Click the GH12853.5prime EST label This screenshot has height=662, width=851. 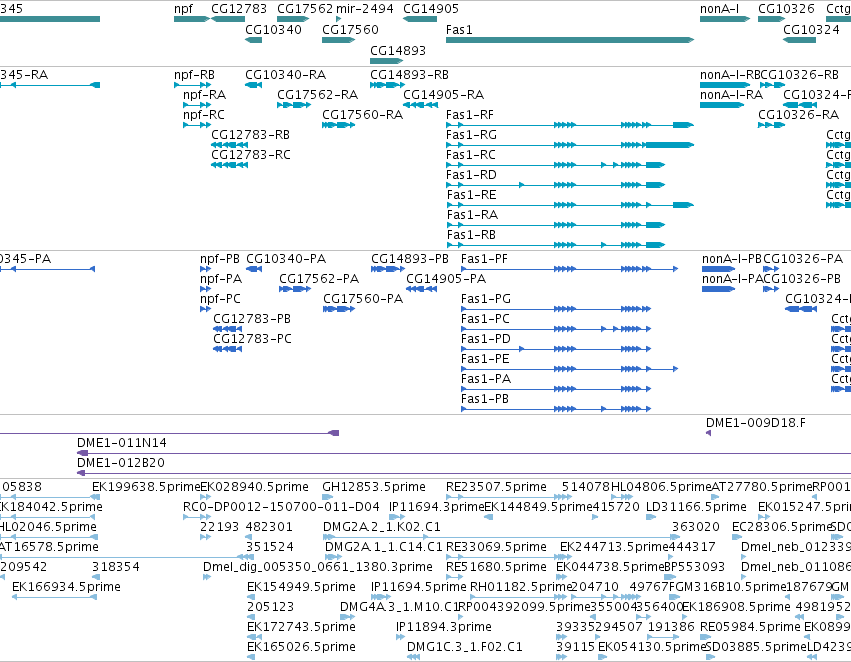pos(374,487)
